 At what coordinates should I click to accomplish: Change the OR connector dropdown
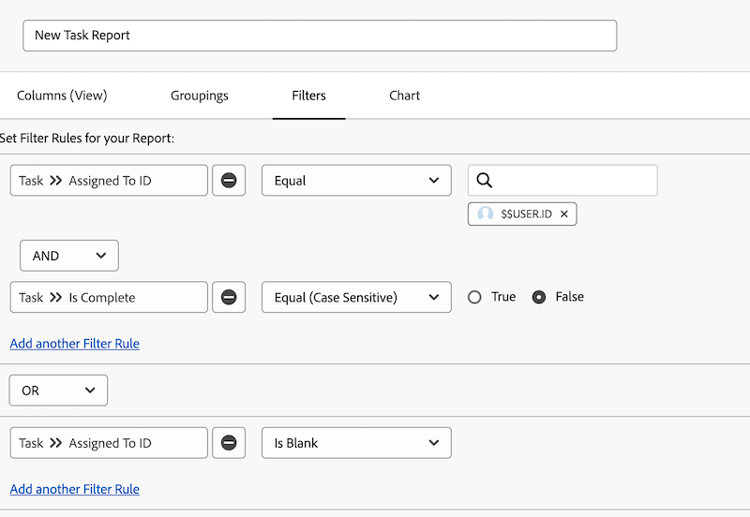(58, 390)
